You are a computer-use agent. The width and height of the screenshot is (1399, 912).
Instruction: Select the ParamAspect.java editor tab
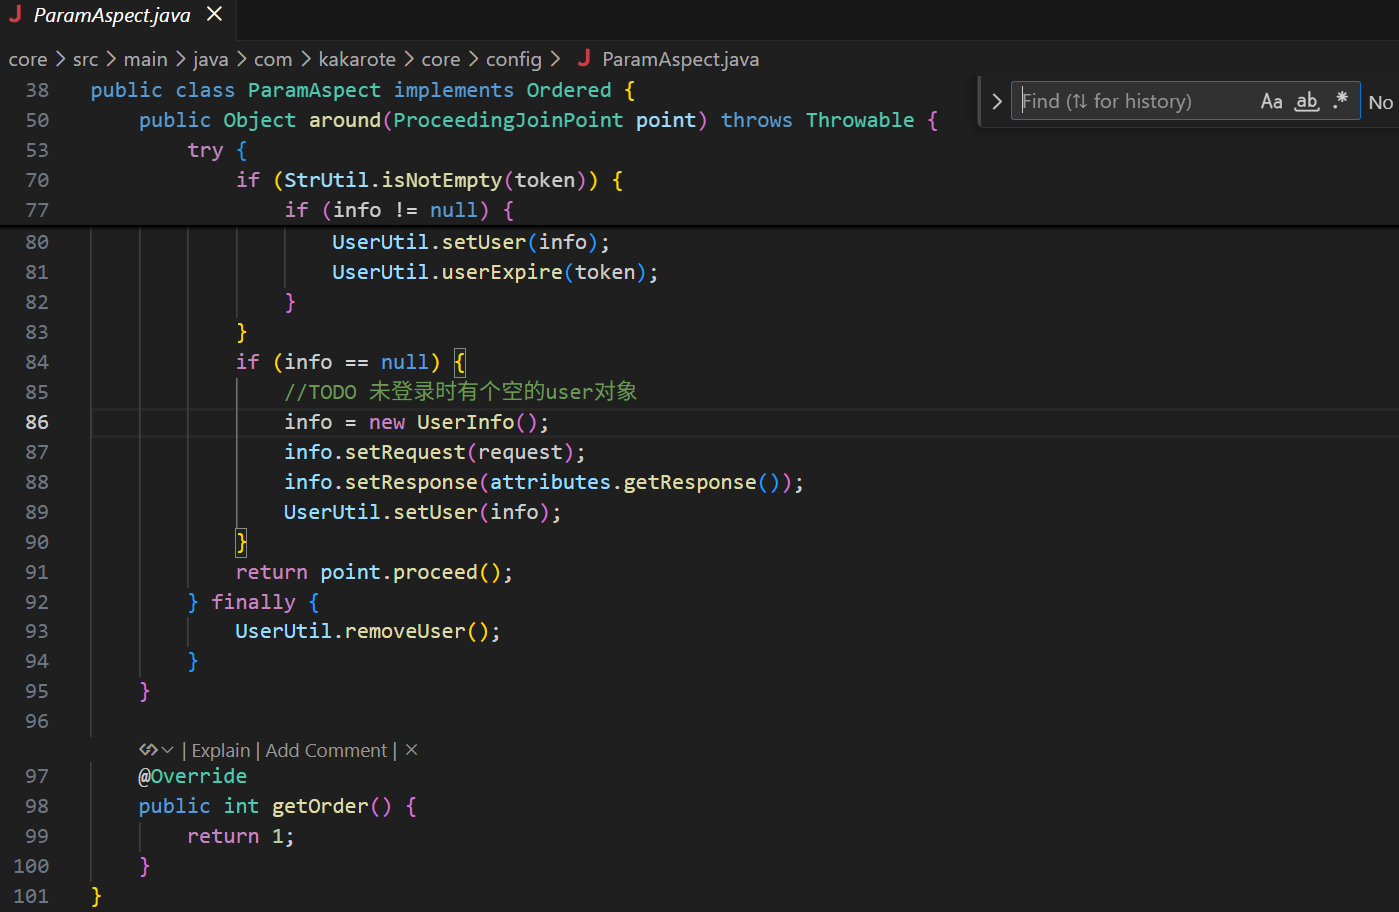click(x=111, y=15)
